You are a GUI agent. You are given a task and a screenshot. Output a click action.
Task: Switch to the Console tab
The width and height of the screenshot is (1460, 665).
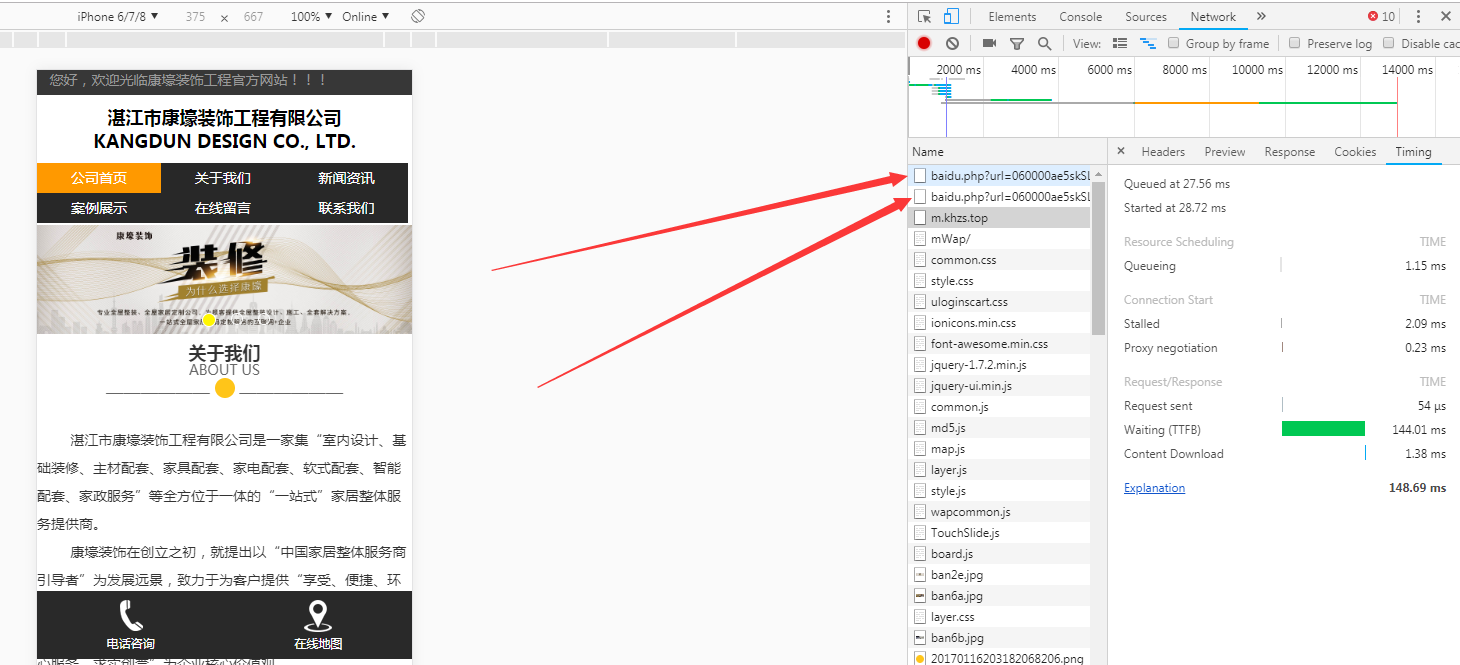[1080, 16]
